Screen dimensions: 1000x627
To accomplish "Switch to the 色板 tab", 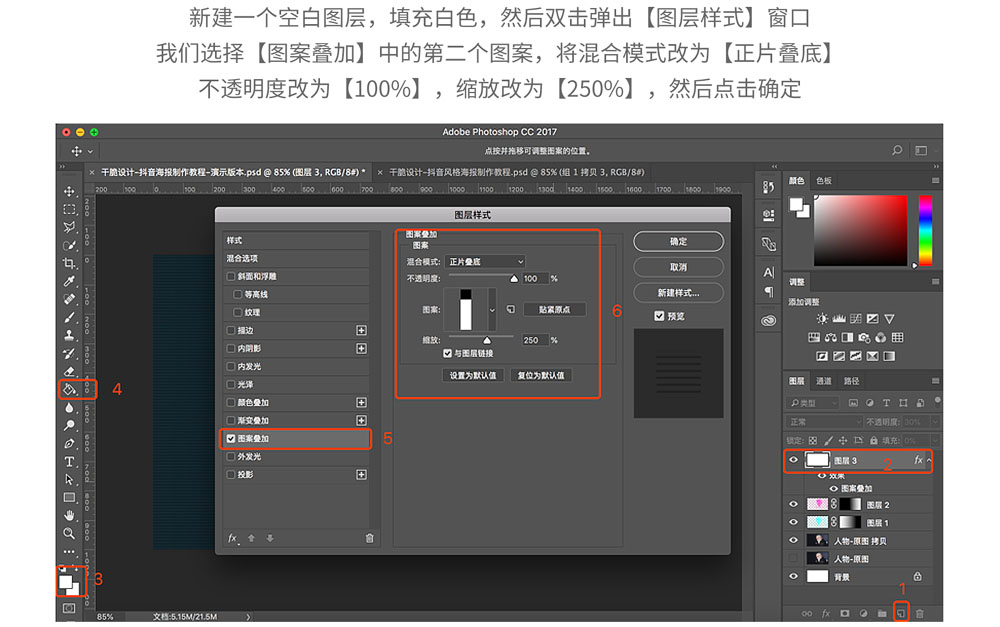I will [x=824, y=181].
